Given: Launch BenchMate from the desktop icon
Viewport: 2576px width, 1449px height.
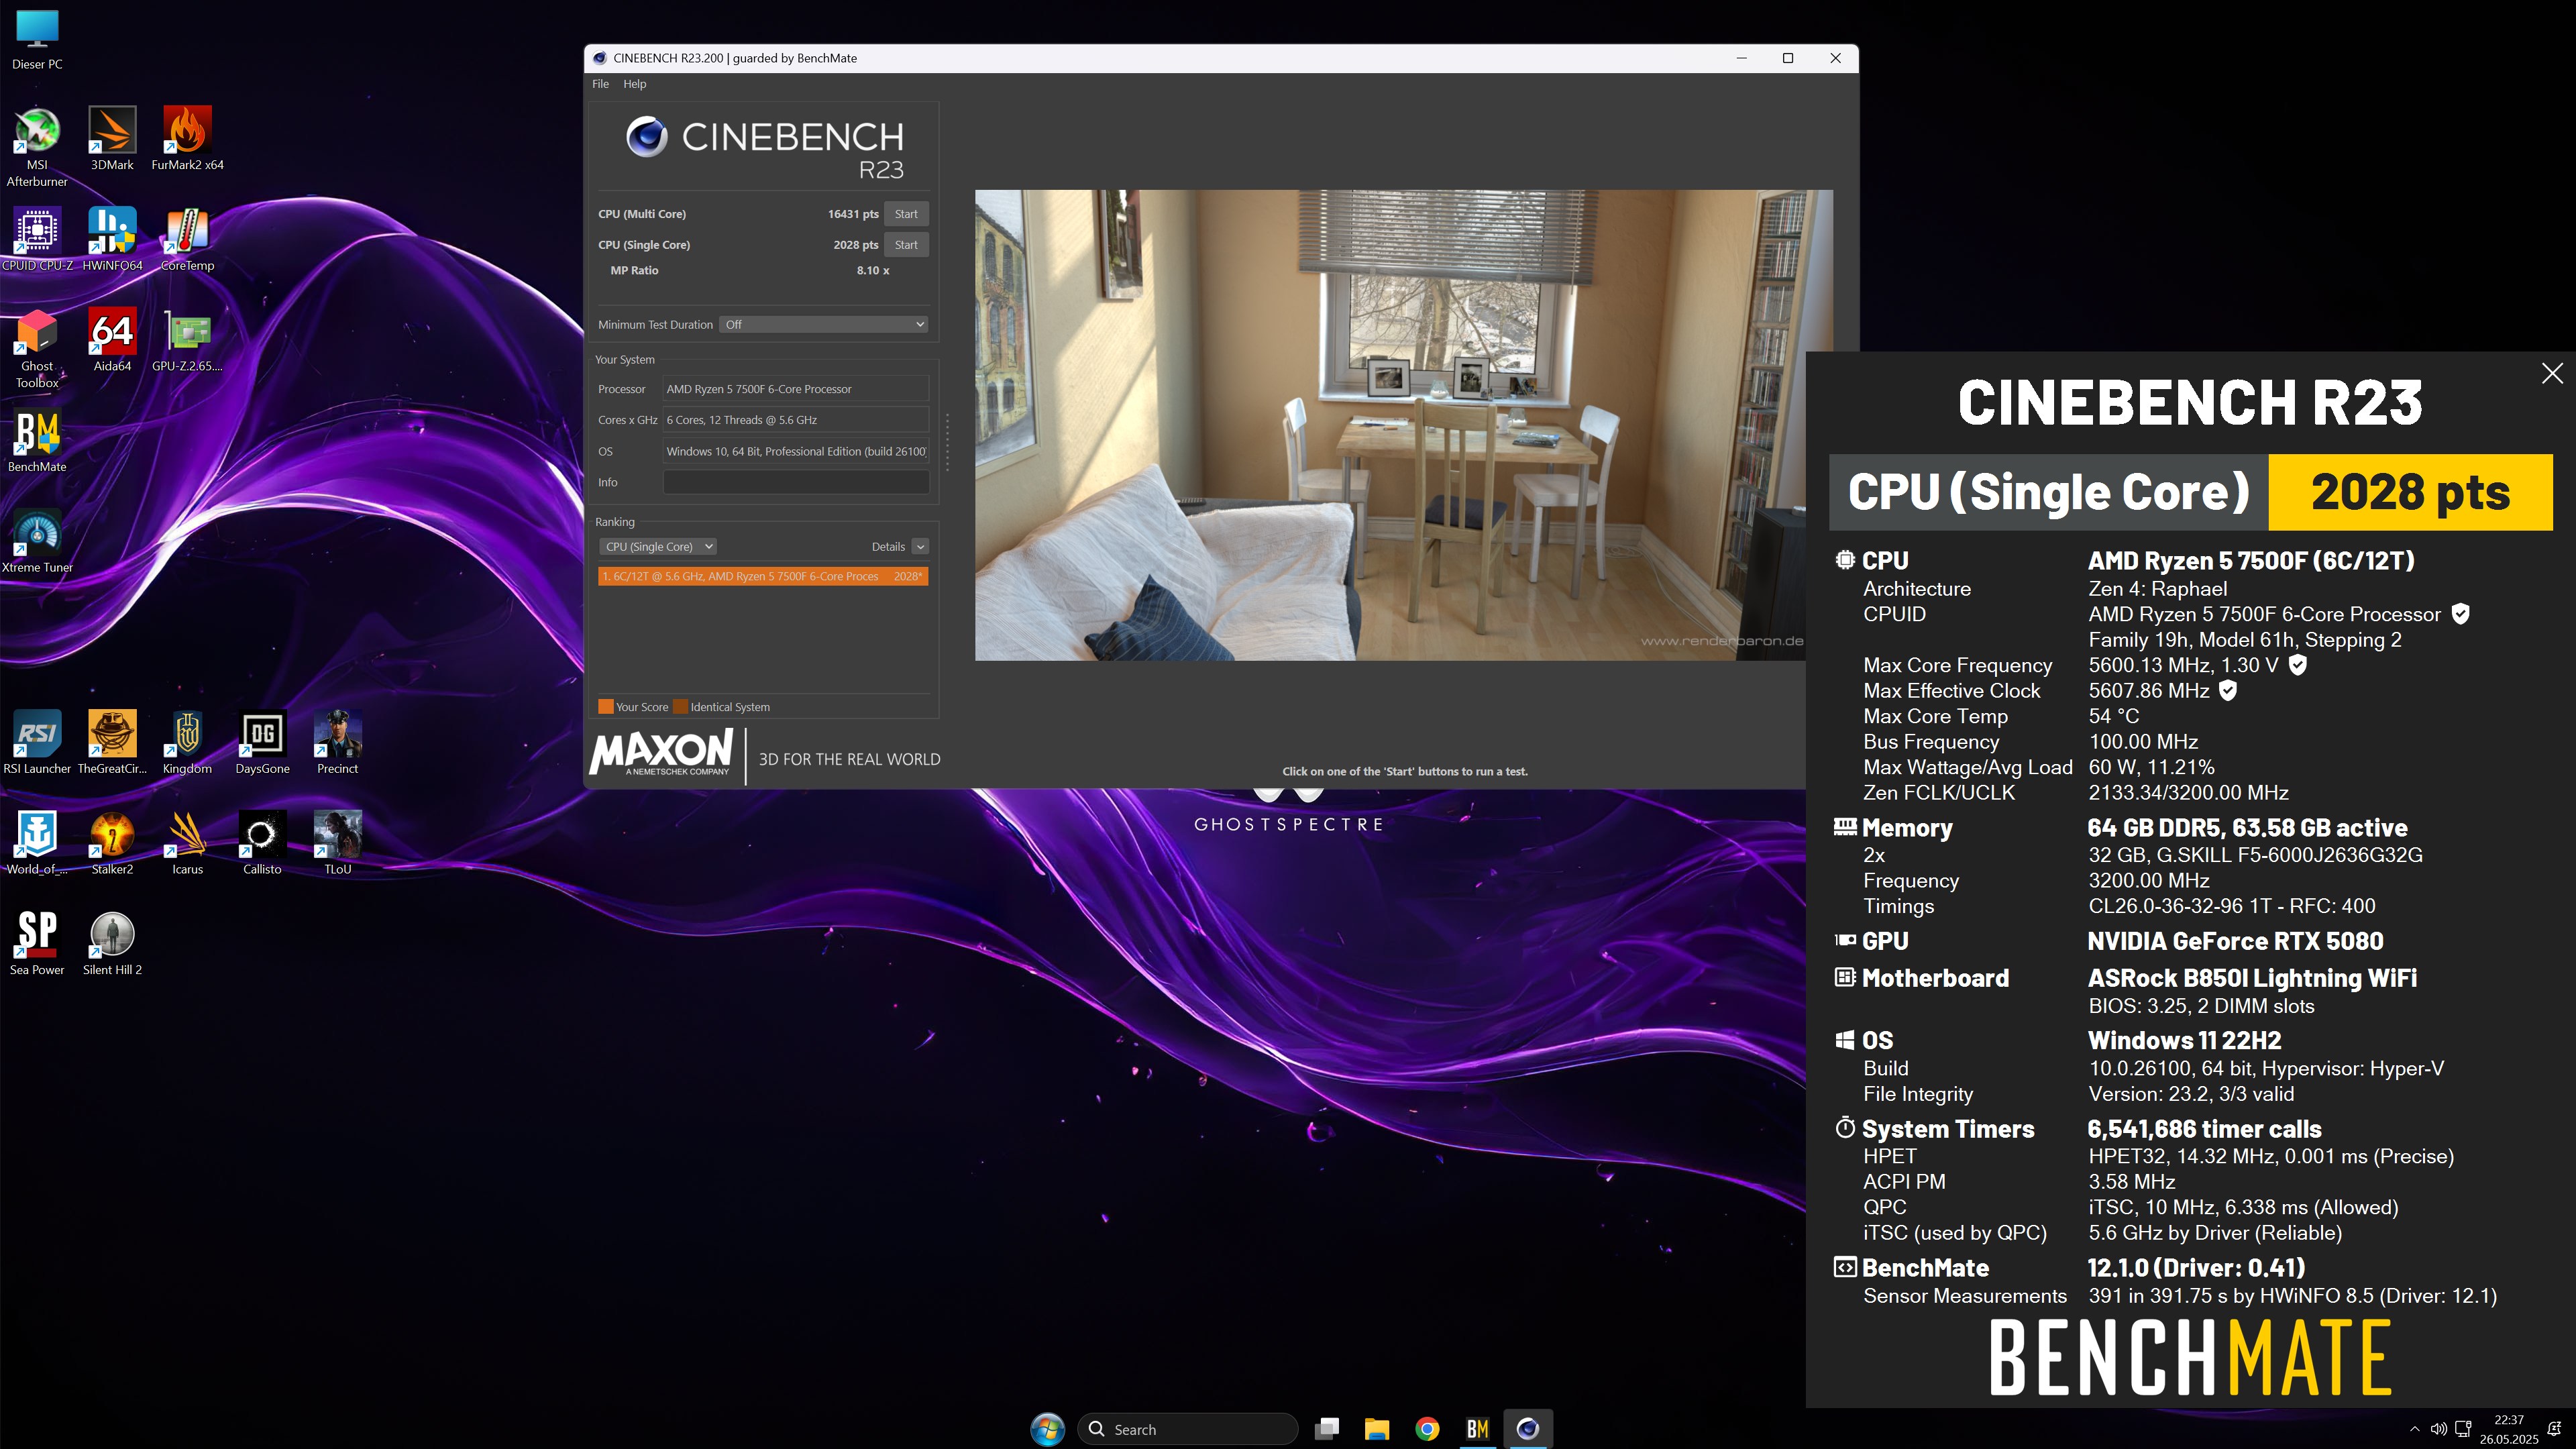Looking at the screenshot, I should coord(37,441).
